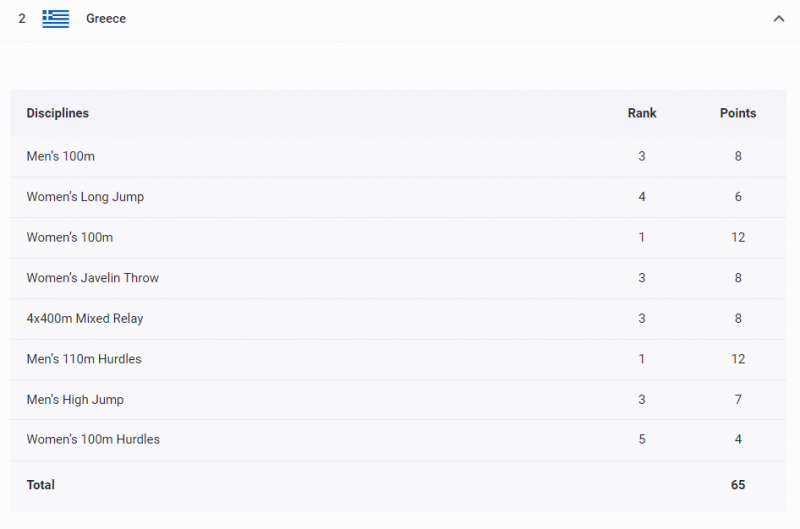800x529 pixels.
Task: Click the Greece flag icon
Action: tap(56, 18)
